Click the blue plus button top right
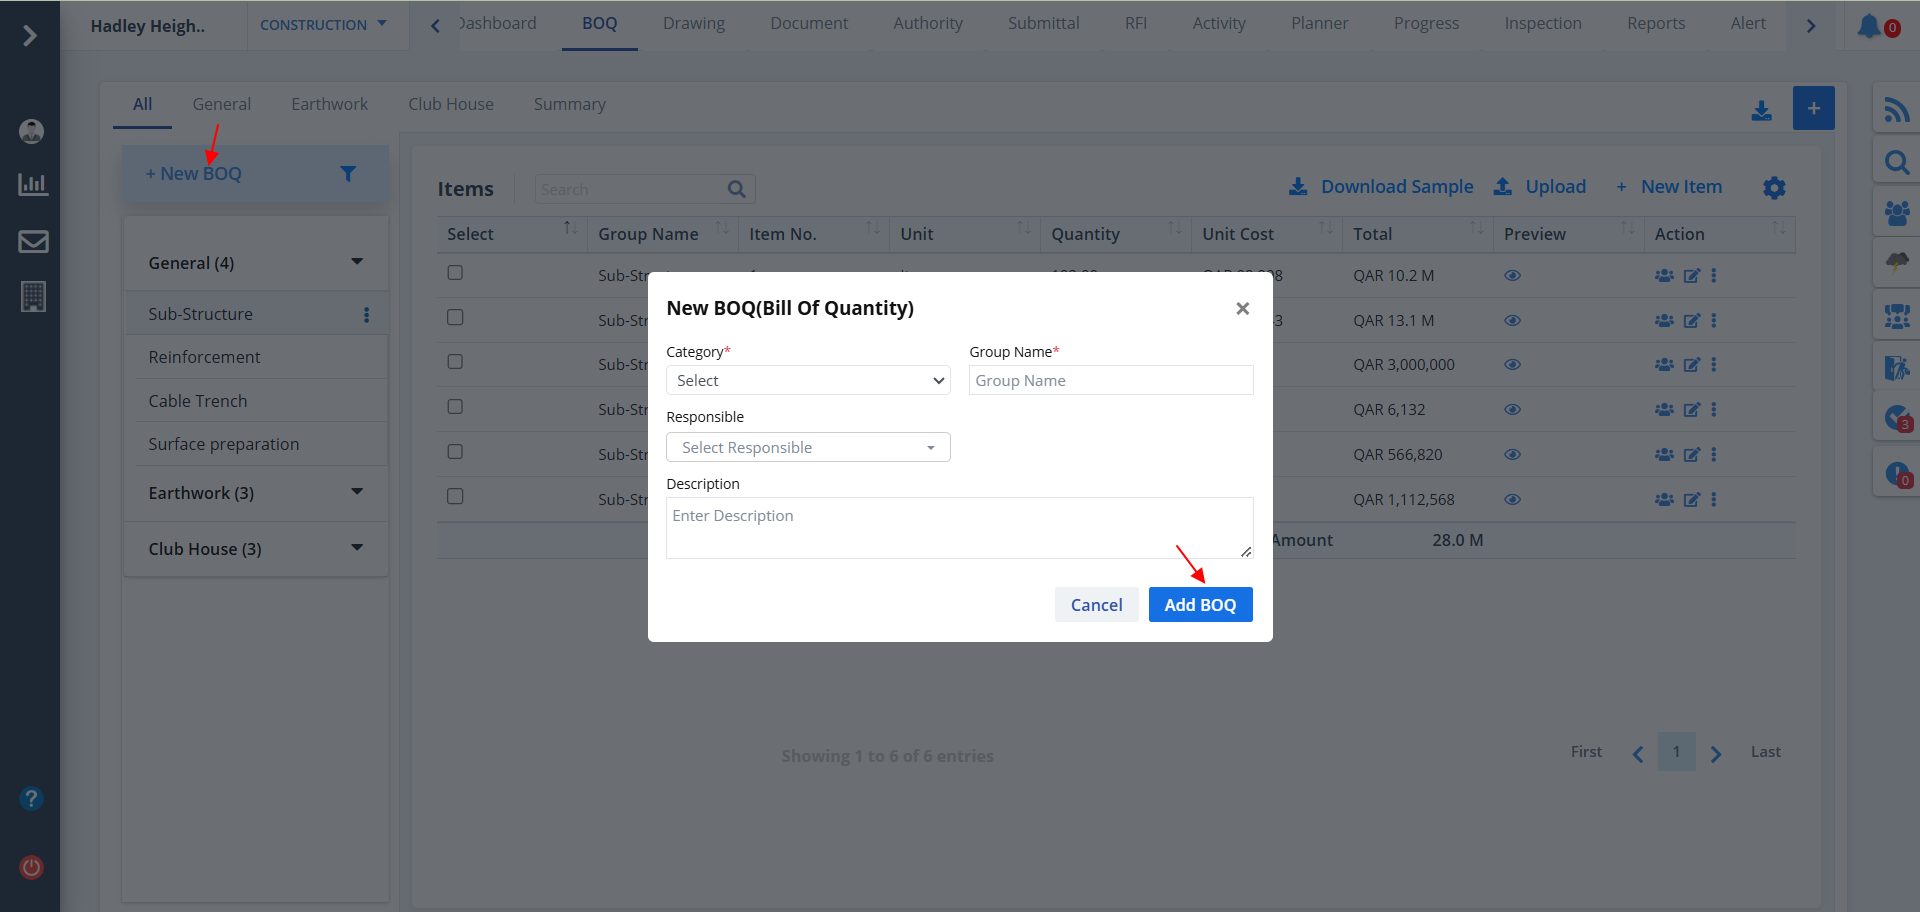Viewport: 1920px width, 912px height. point(1813,108)
